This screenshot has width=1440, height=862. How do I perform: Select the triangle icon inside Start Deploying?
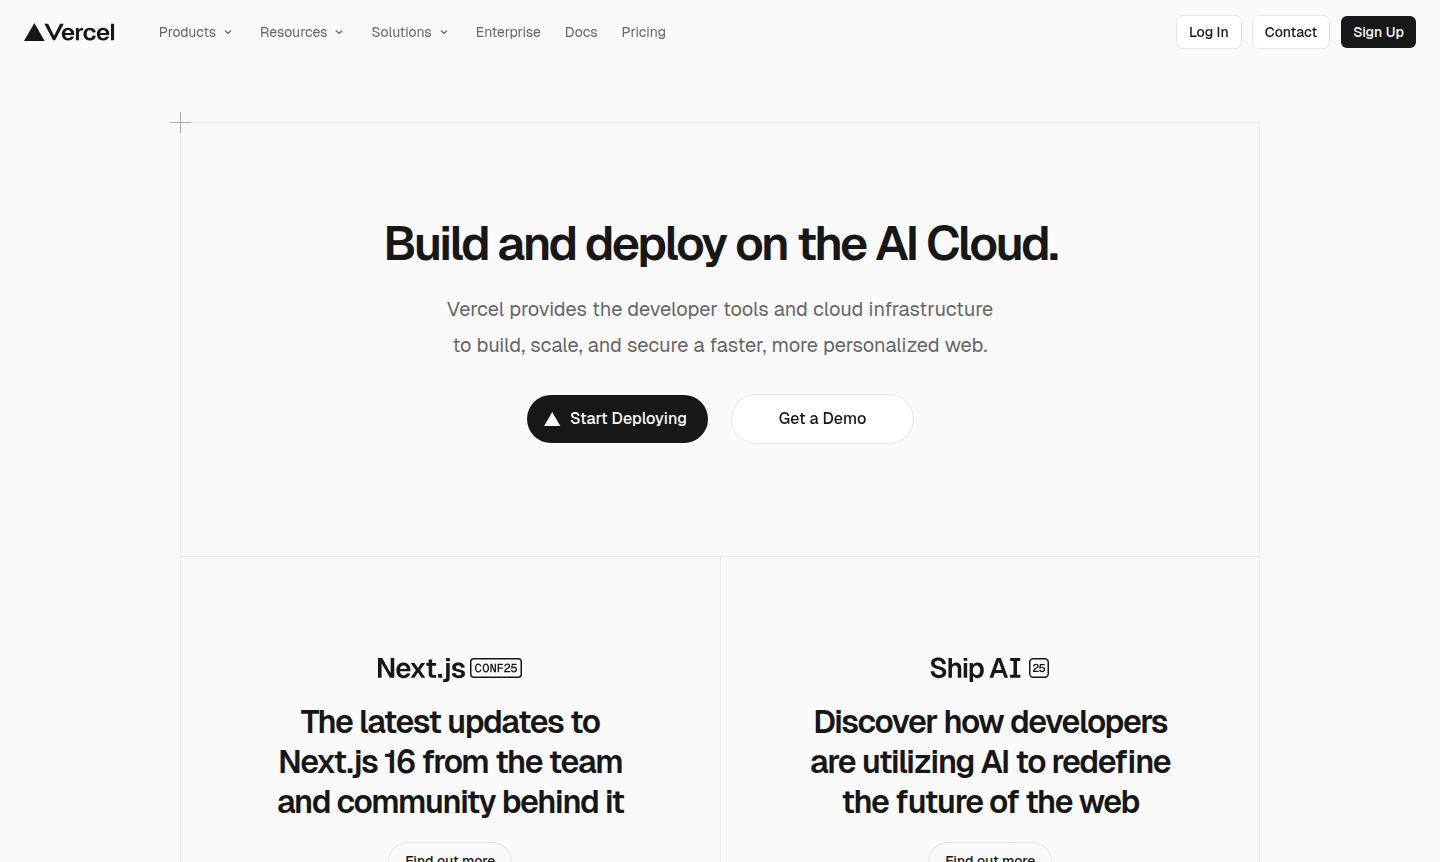[551, 418]
